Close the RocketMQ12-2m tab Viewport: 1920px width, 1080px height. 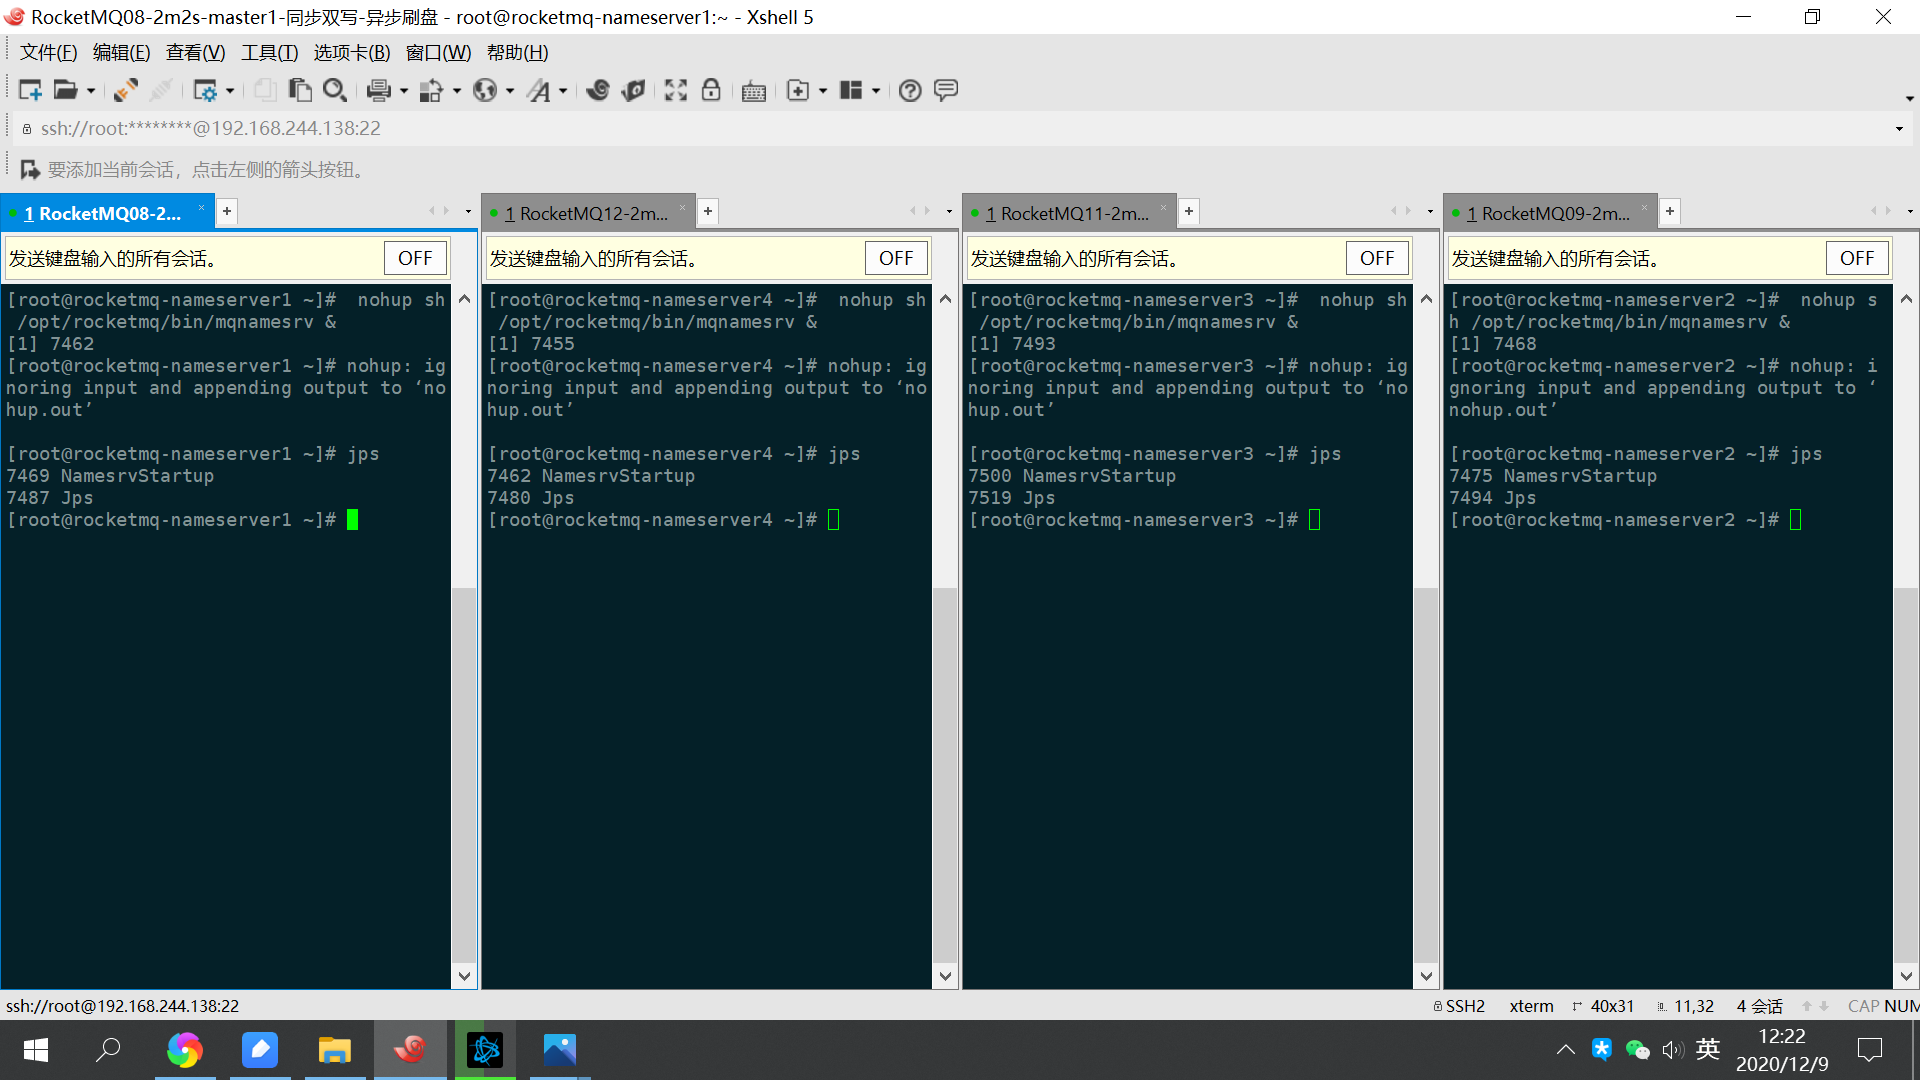point(683,208)
